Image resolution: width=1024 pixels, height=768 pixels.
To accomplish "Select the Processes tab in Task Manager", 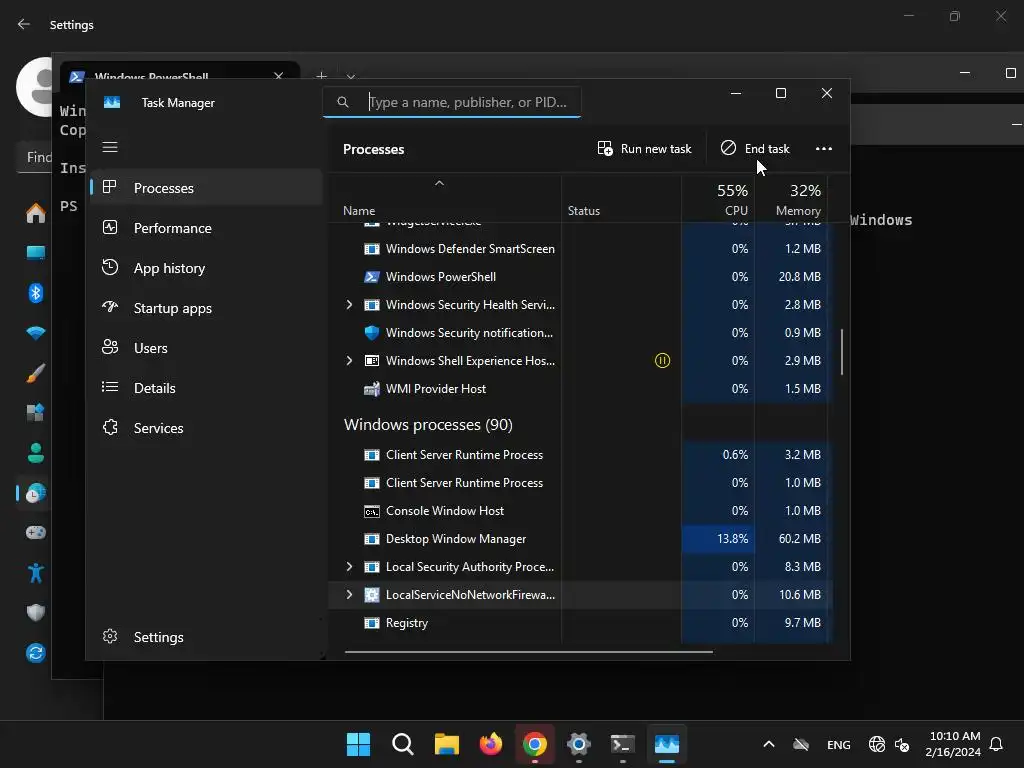I will pyautogui.click(x=206, y=188).
